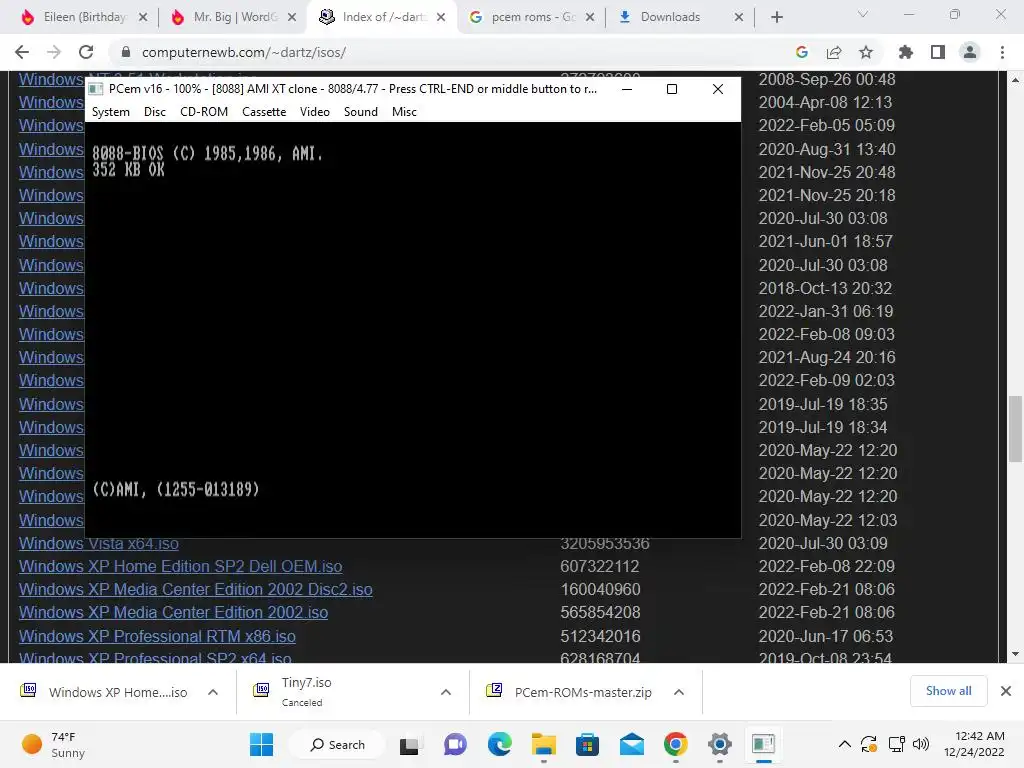Click the page vertical scrollbar thumb
Screen dimensions: 1024x768
point(1015,429)
